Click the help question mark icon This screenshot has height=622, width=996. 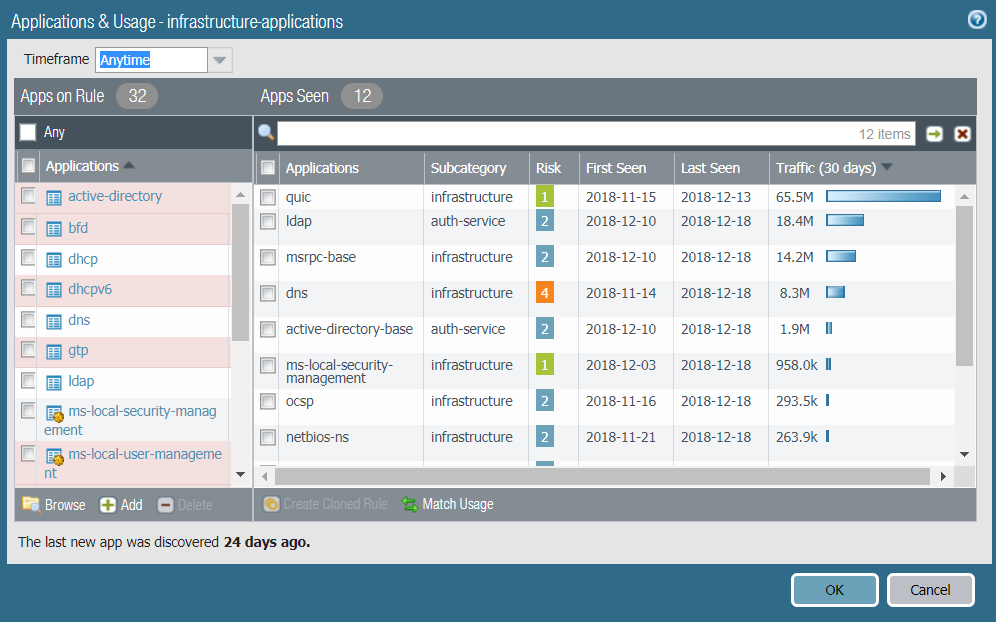click(977, 20)
